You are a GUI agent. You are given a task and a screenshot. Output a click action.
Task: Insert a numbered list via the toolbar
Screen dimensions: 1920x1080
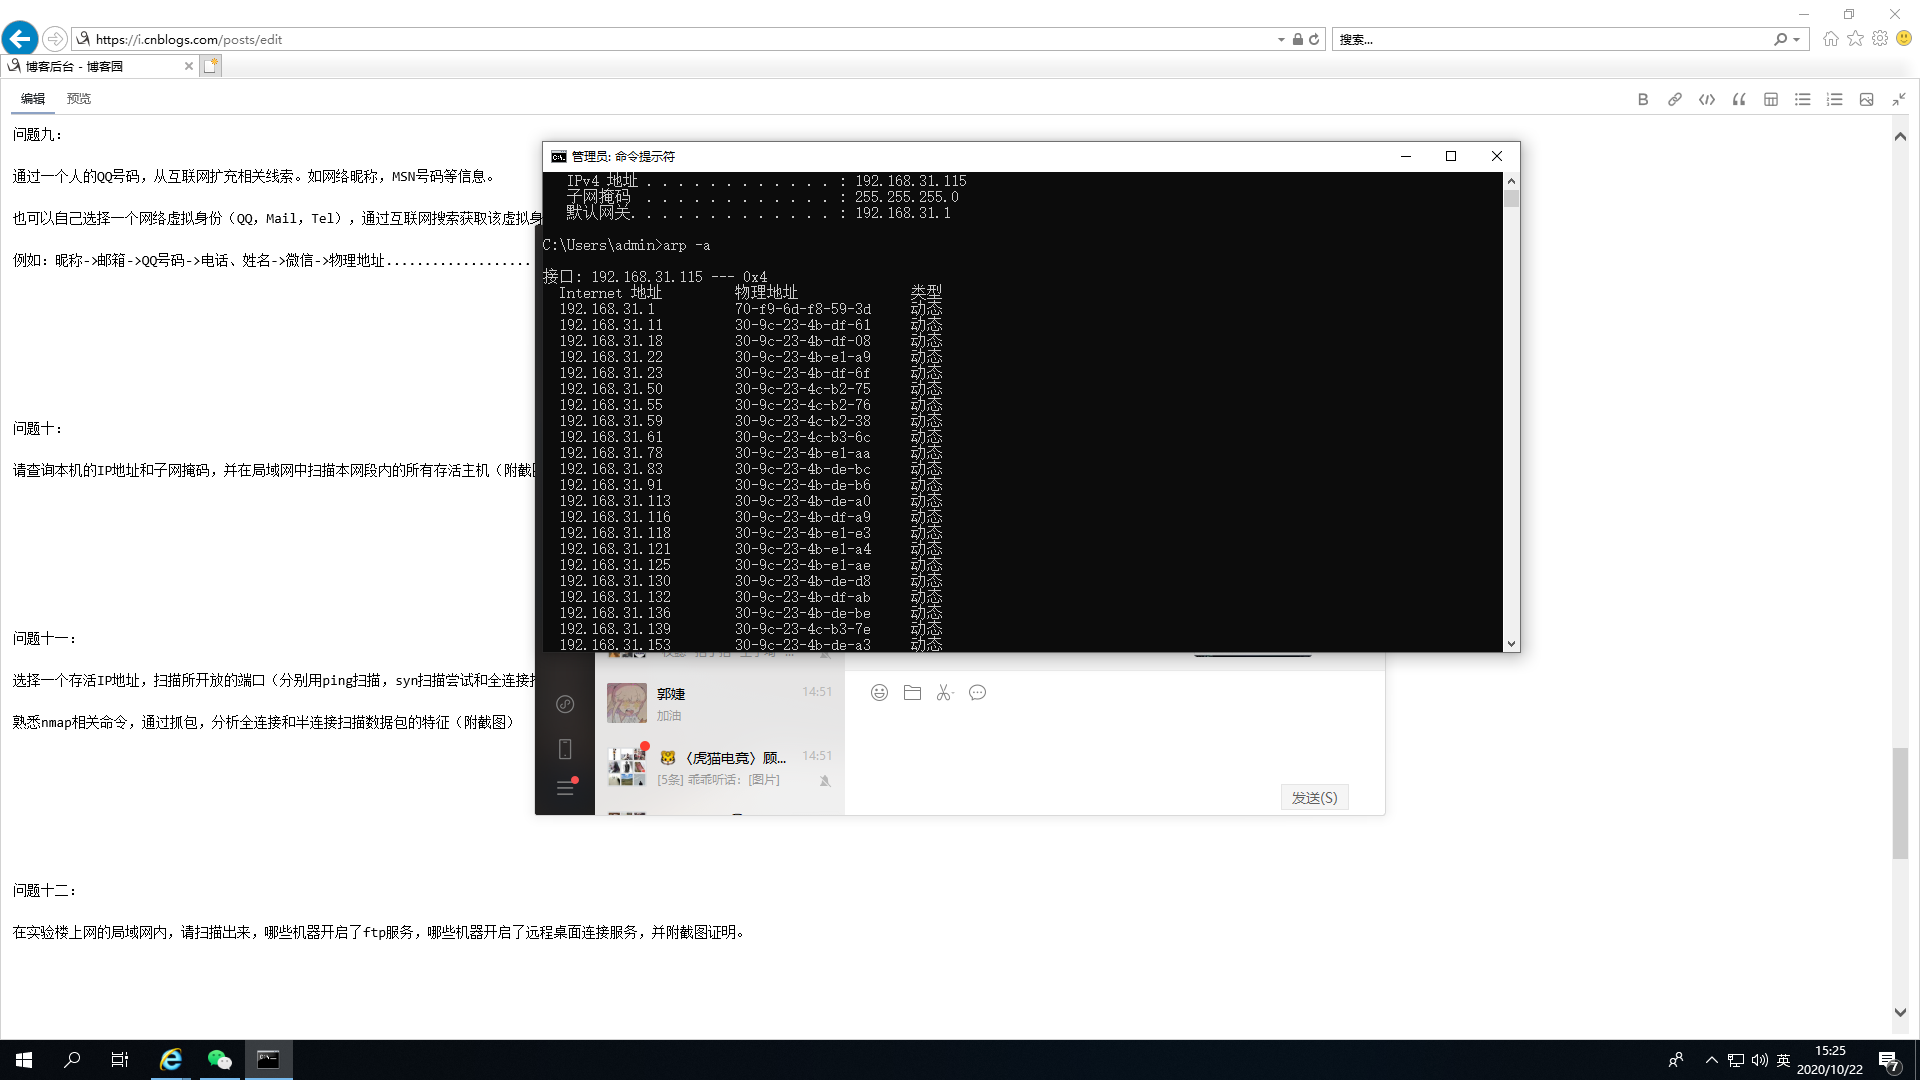pos(1835,99)
